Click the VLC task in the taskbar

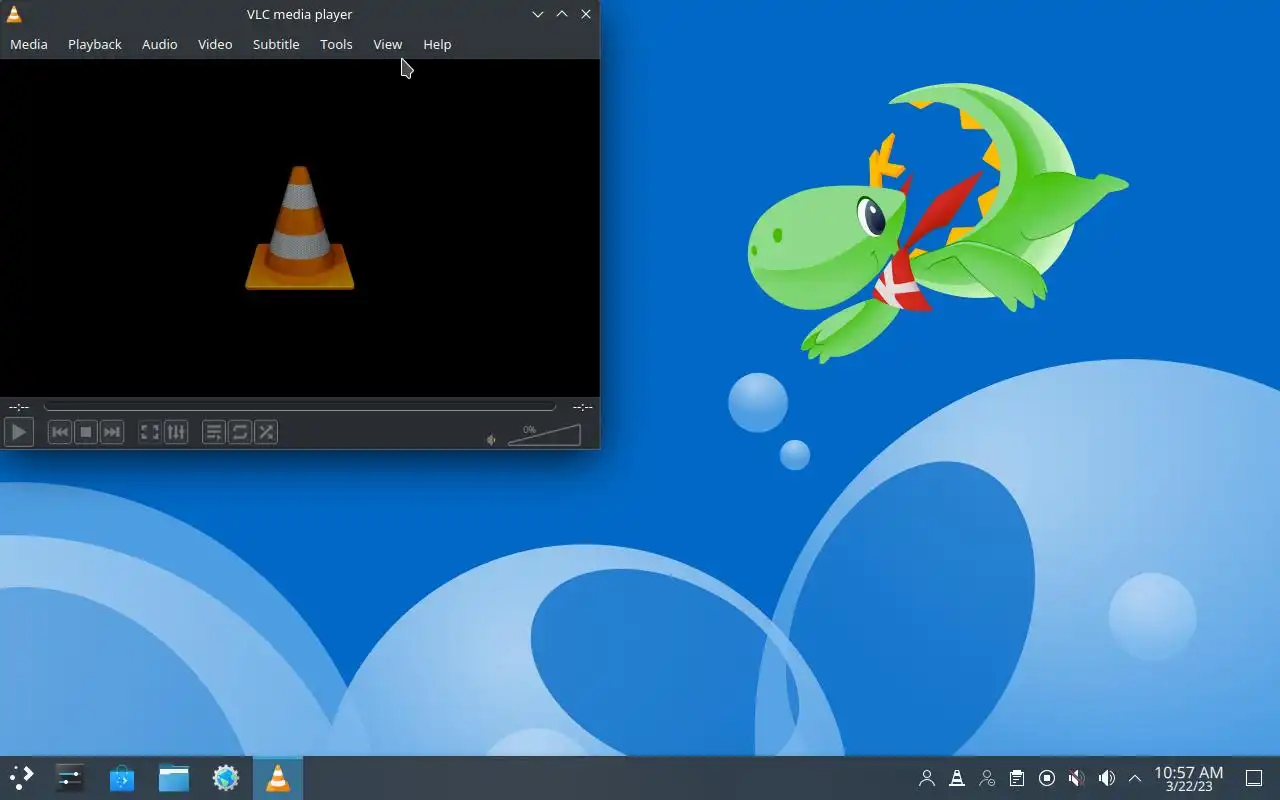[x=278, y=778]
